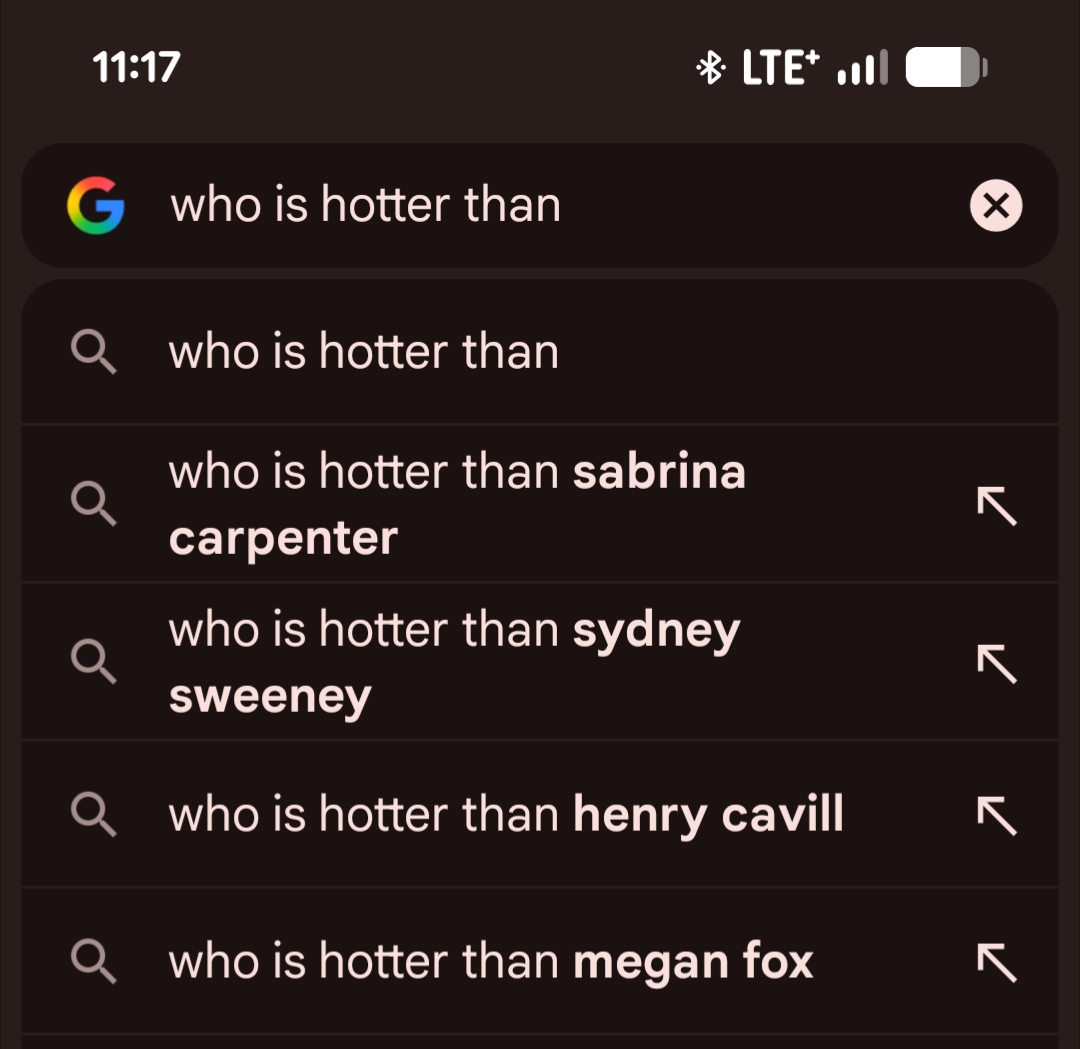This screenshot has width=1080, height=1049.
Task: Tap the Google logo icon
Action: (96, 205)
